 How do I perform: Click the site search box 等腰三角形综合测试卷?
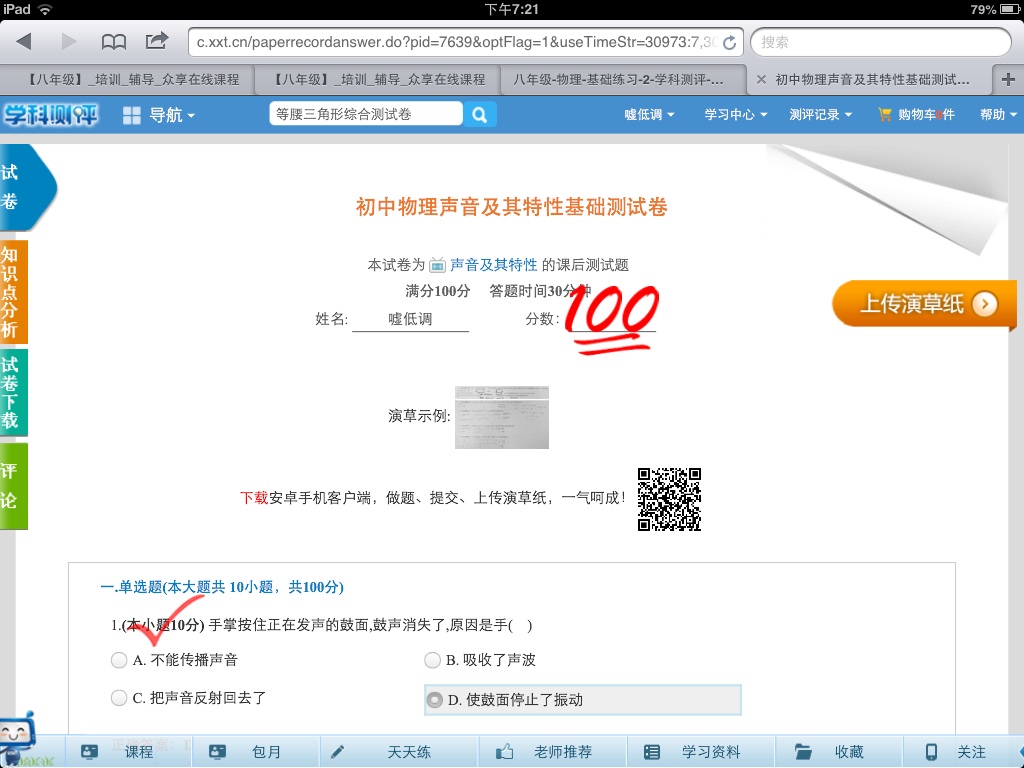pos(366,115)
